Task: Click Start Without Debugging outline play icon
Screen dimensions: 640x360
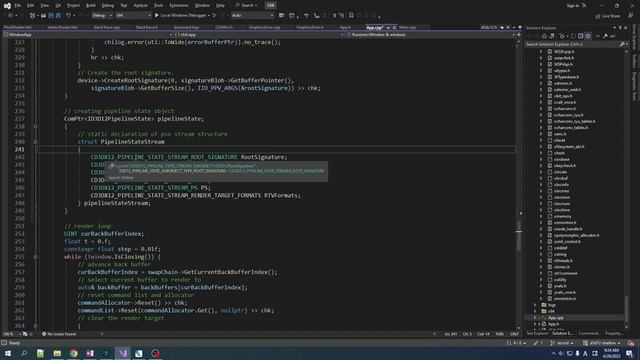Action: click(214, 16)
